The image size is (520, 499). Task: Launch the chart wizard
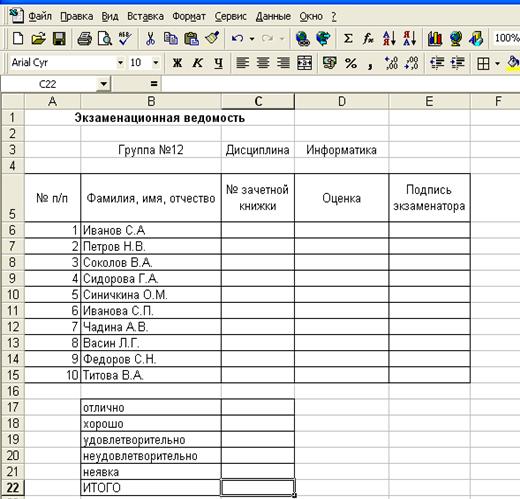pos(435,38)
